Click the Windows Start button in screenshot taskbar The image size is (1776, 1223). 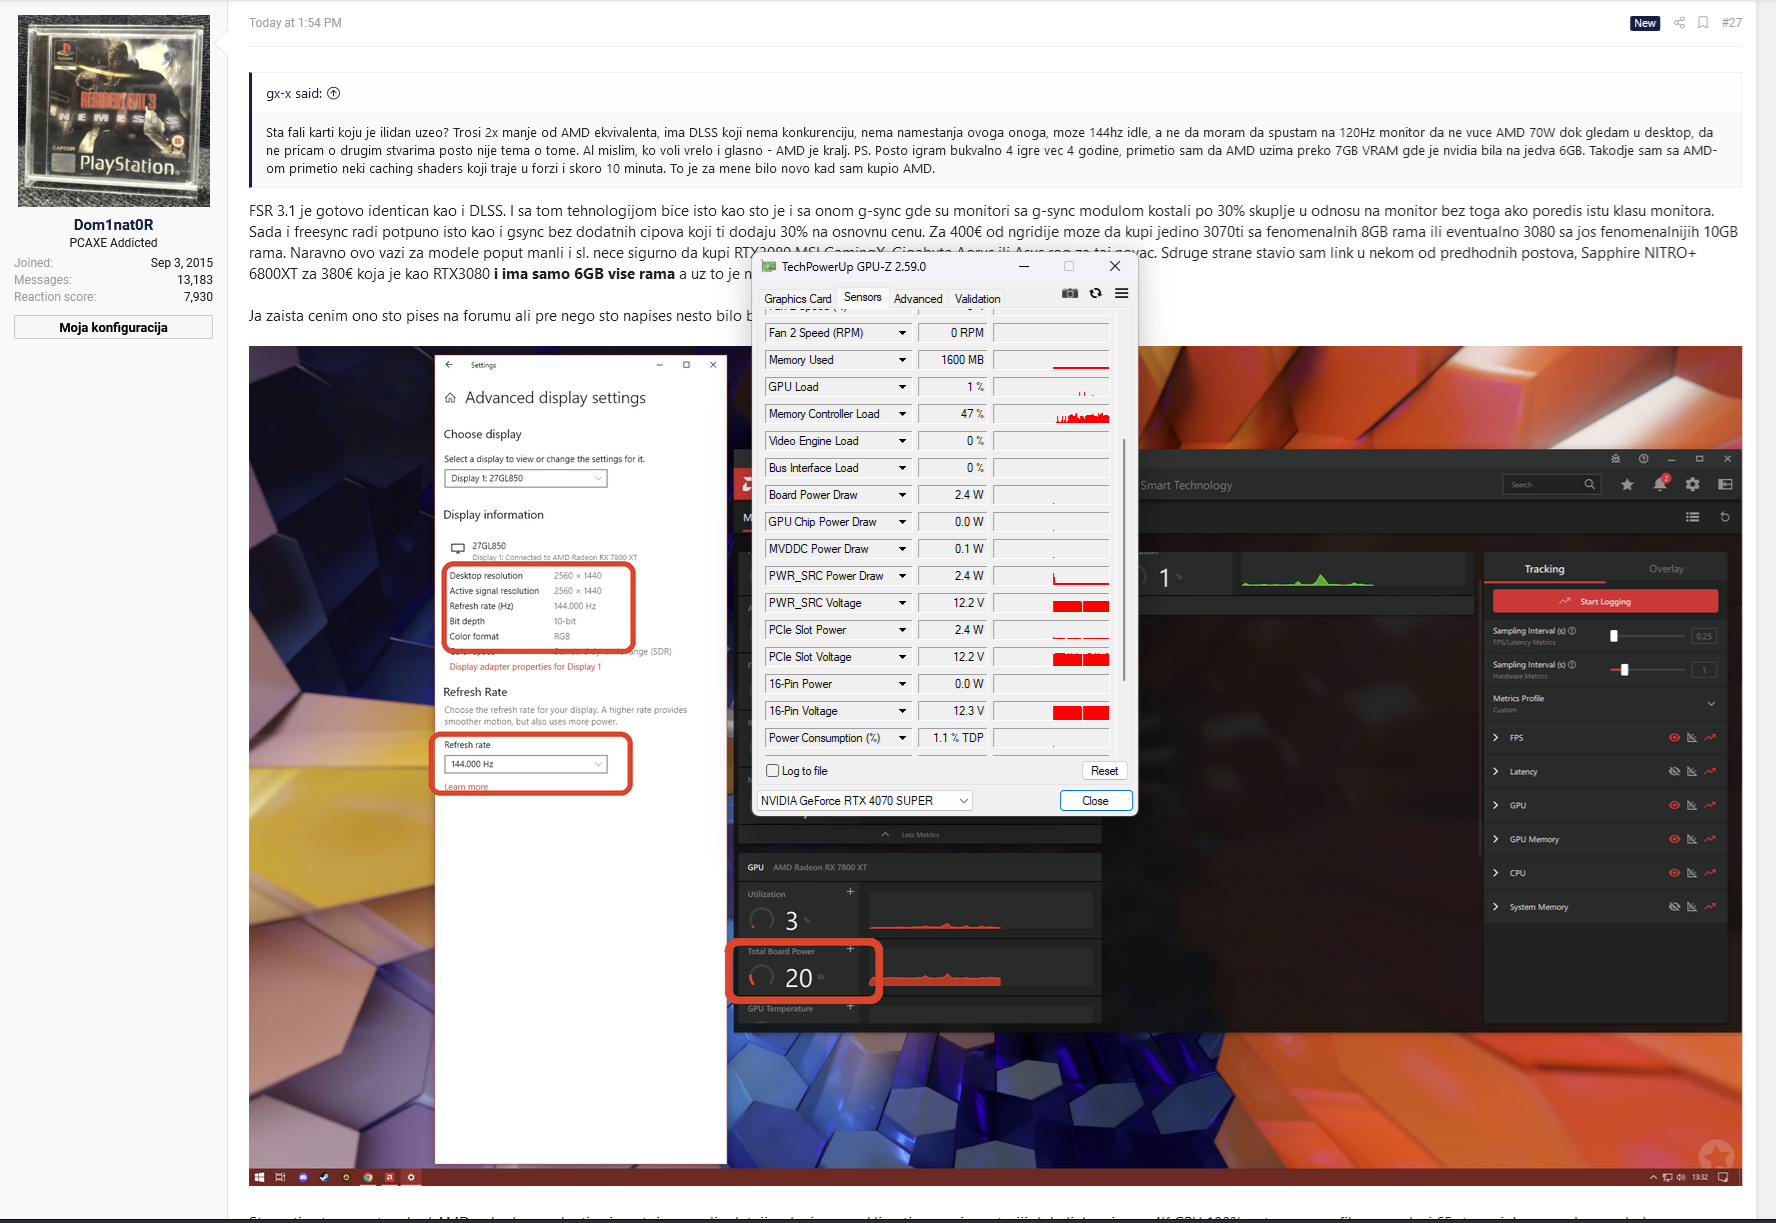(259, 1177)
